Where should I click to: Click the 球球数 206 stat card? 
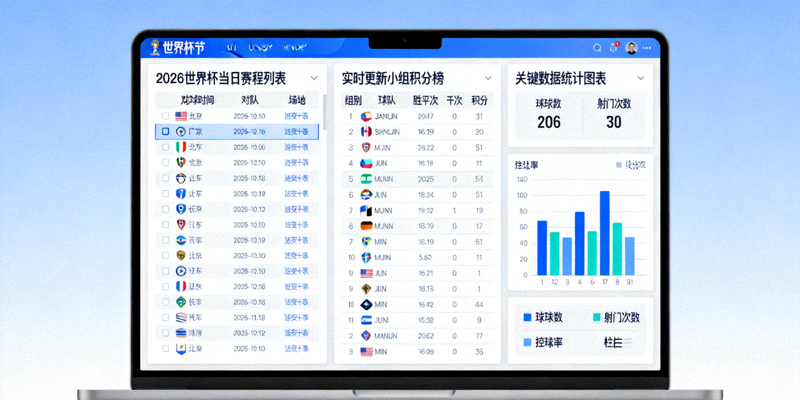(548, 114)
